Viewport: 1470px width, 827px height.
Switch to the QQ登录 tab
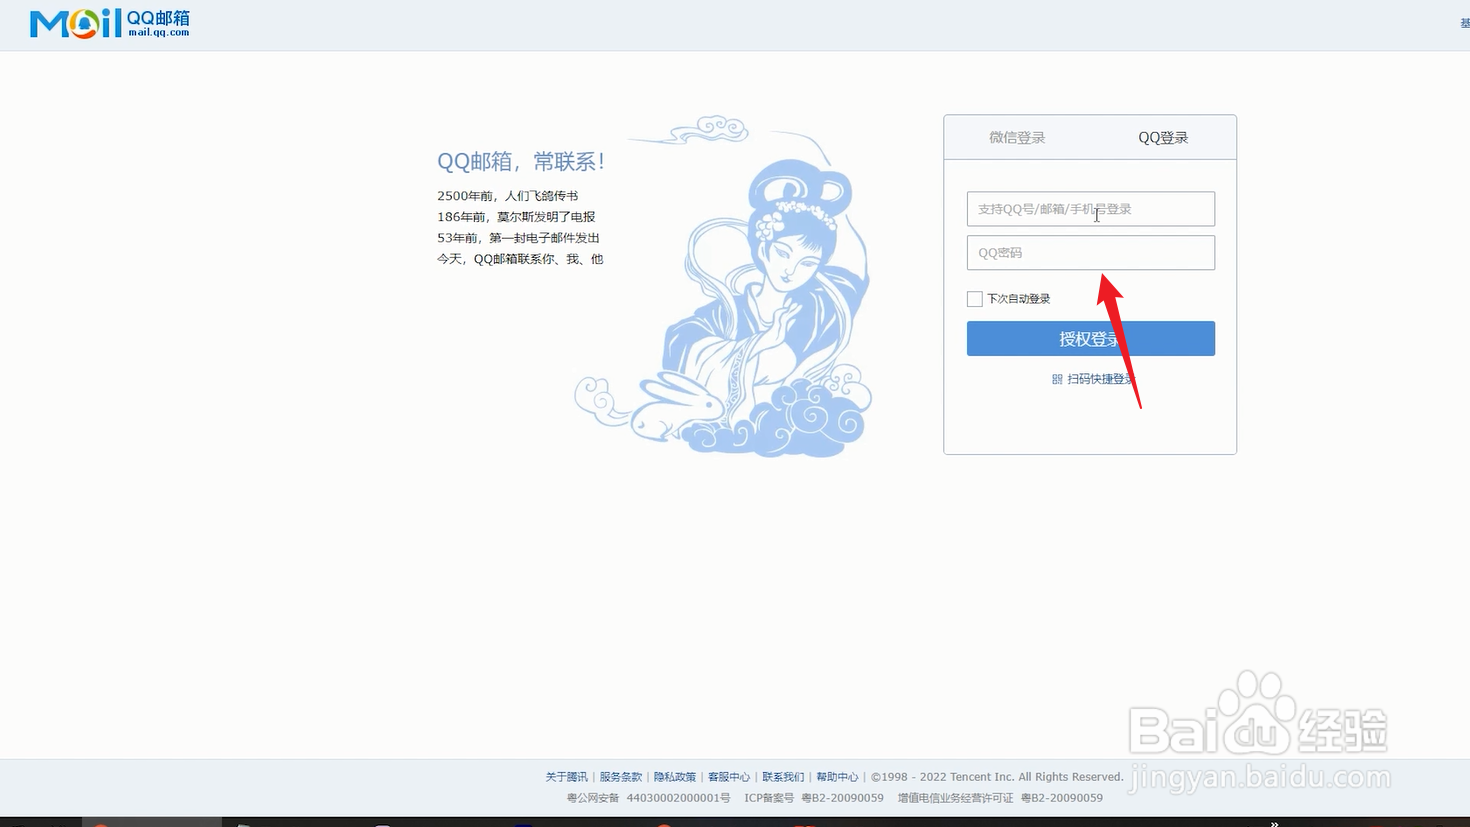click(1163, 138)
